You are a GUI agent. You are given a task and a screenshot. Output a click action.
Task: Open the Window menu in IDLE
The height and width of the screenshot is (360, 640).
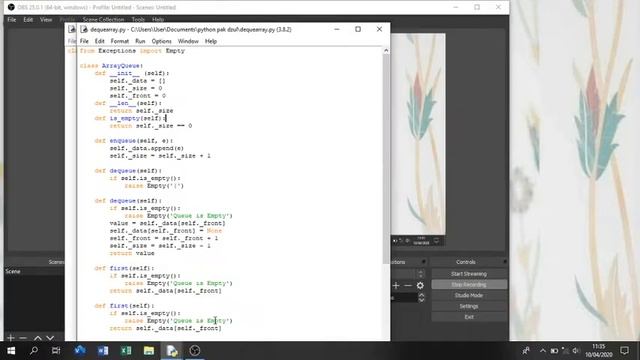[x=188, y=41]
